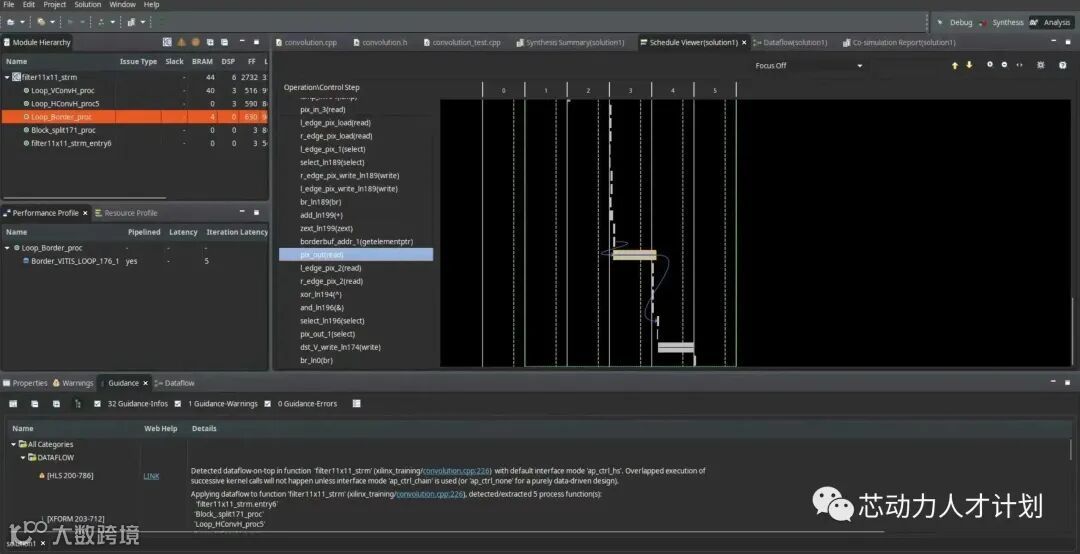Uncheck the 1 Guidance-Warnings checkbox
The image size is (1080, 554).
pyautogui.click(x=178, y=404)
